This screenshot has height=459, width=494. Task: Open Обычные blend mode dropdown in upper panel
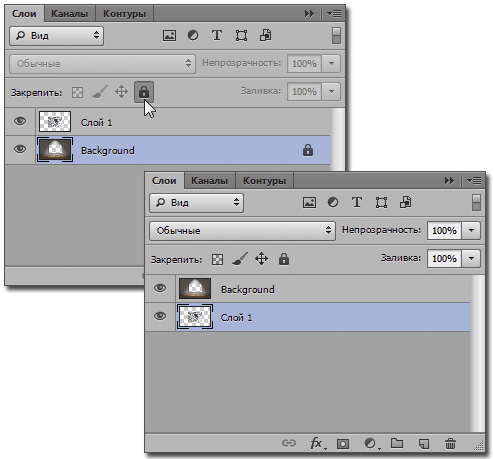[102, 64]
